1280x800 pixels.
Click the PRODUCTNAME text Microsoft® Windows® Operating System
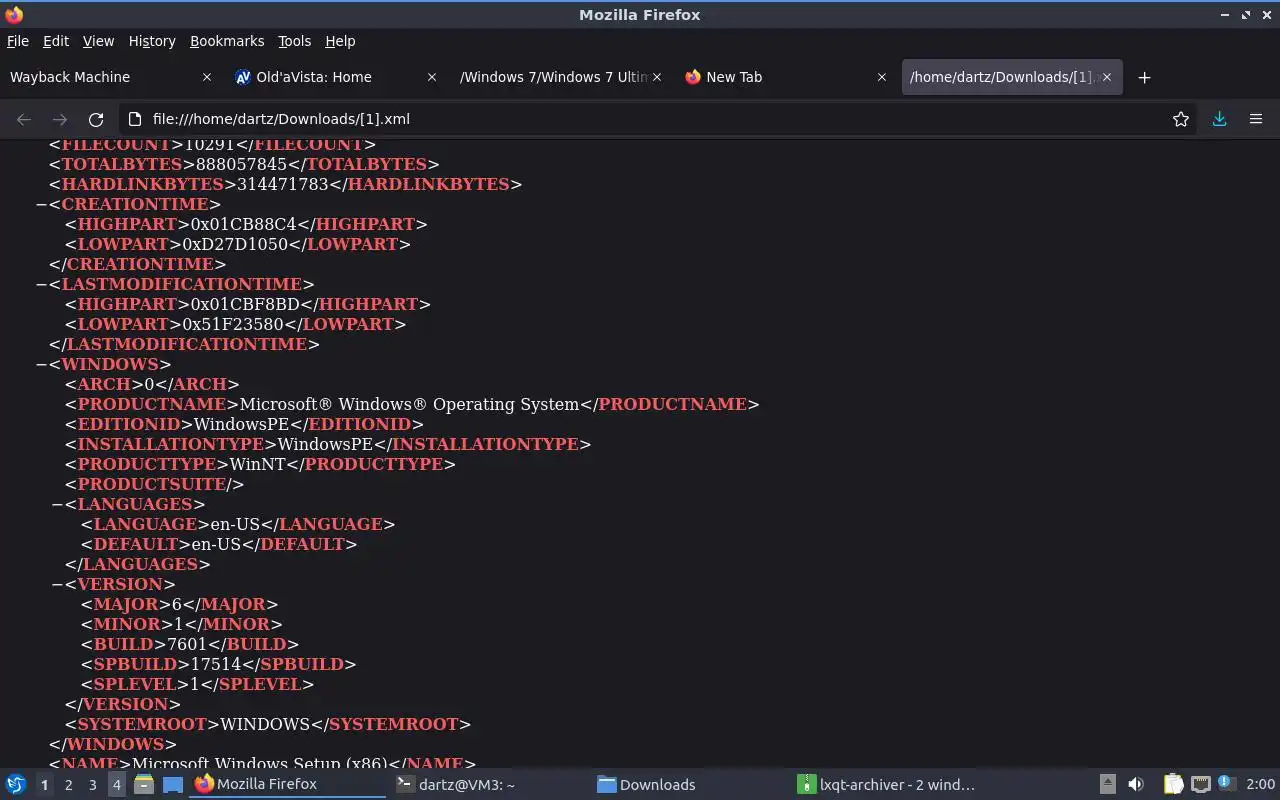point(410,404)
